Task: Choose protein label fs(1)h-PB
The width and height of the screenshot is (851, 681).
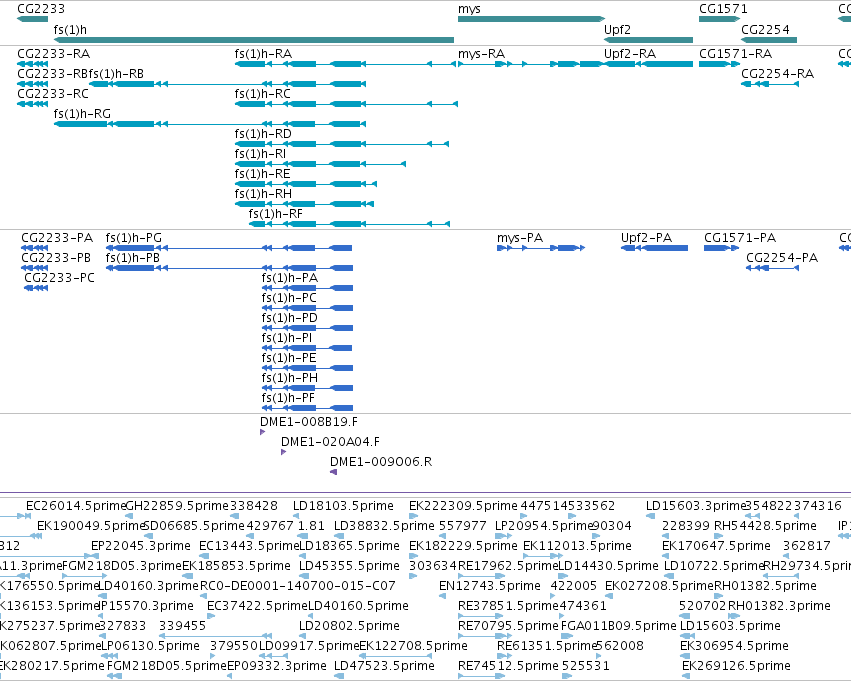Action: point(132,258)
